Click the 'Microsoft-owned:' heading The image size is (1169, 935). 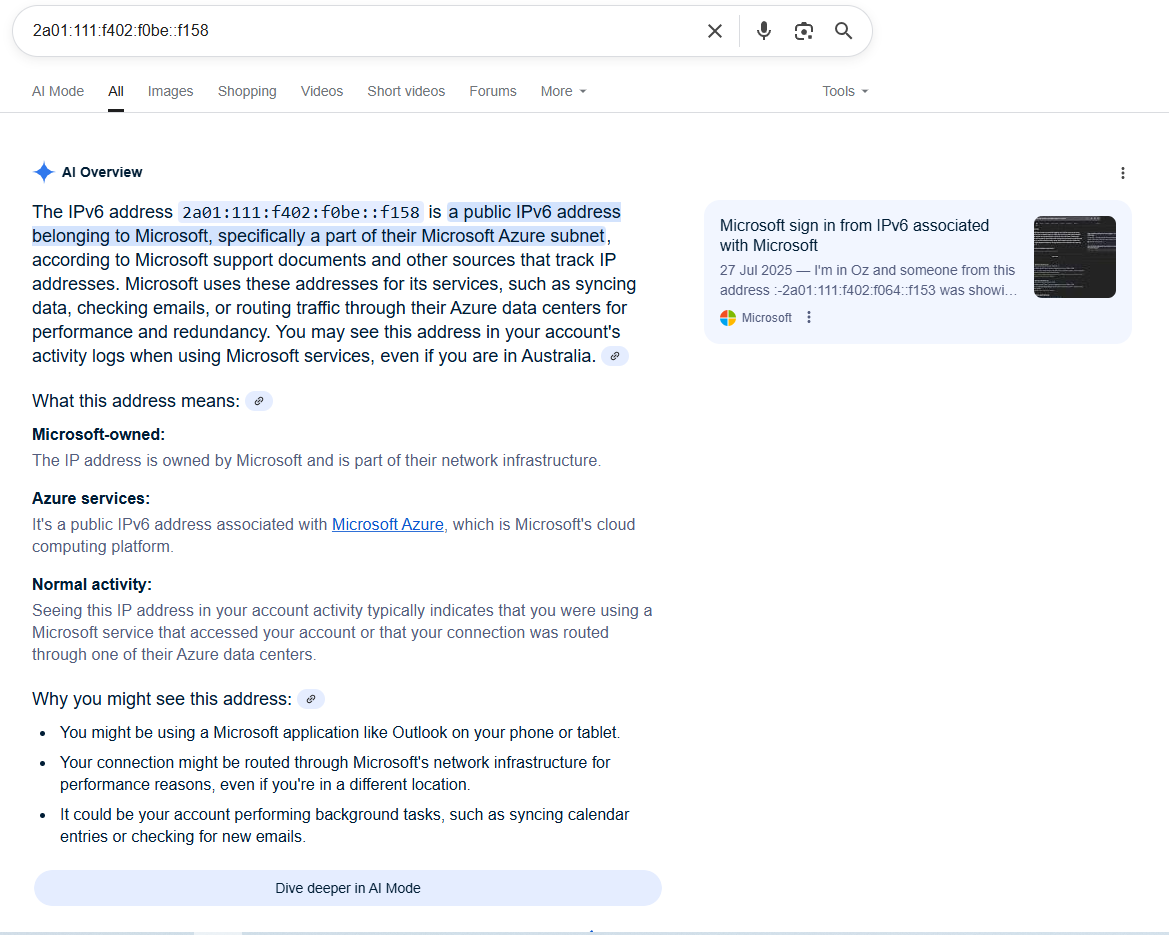[98, 435]
